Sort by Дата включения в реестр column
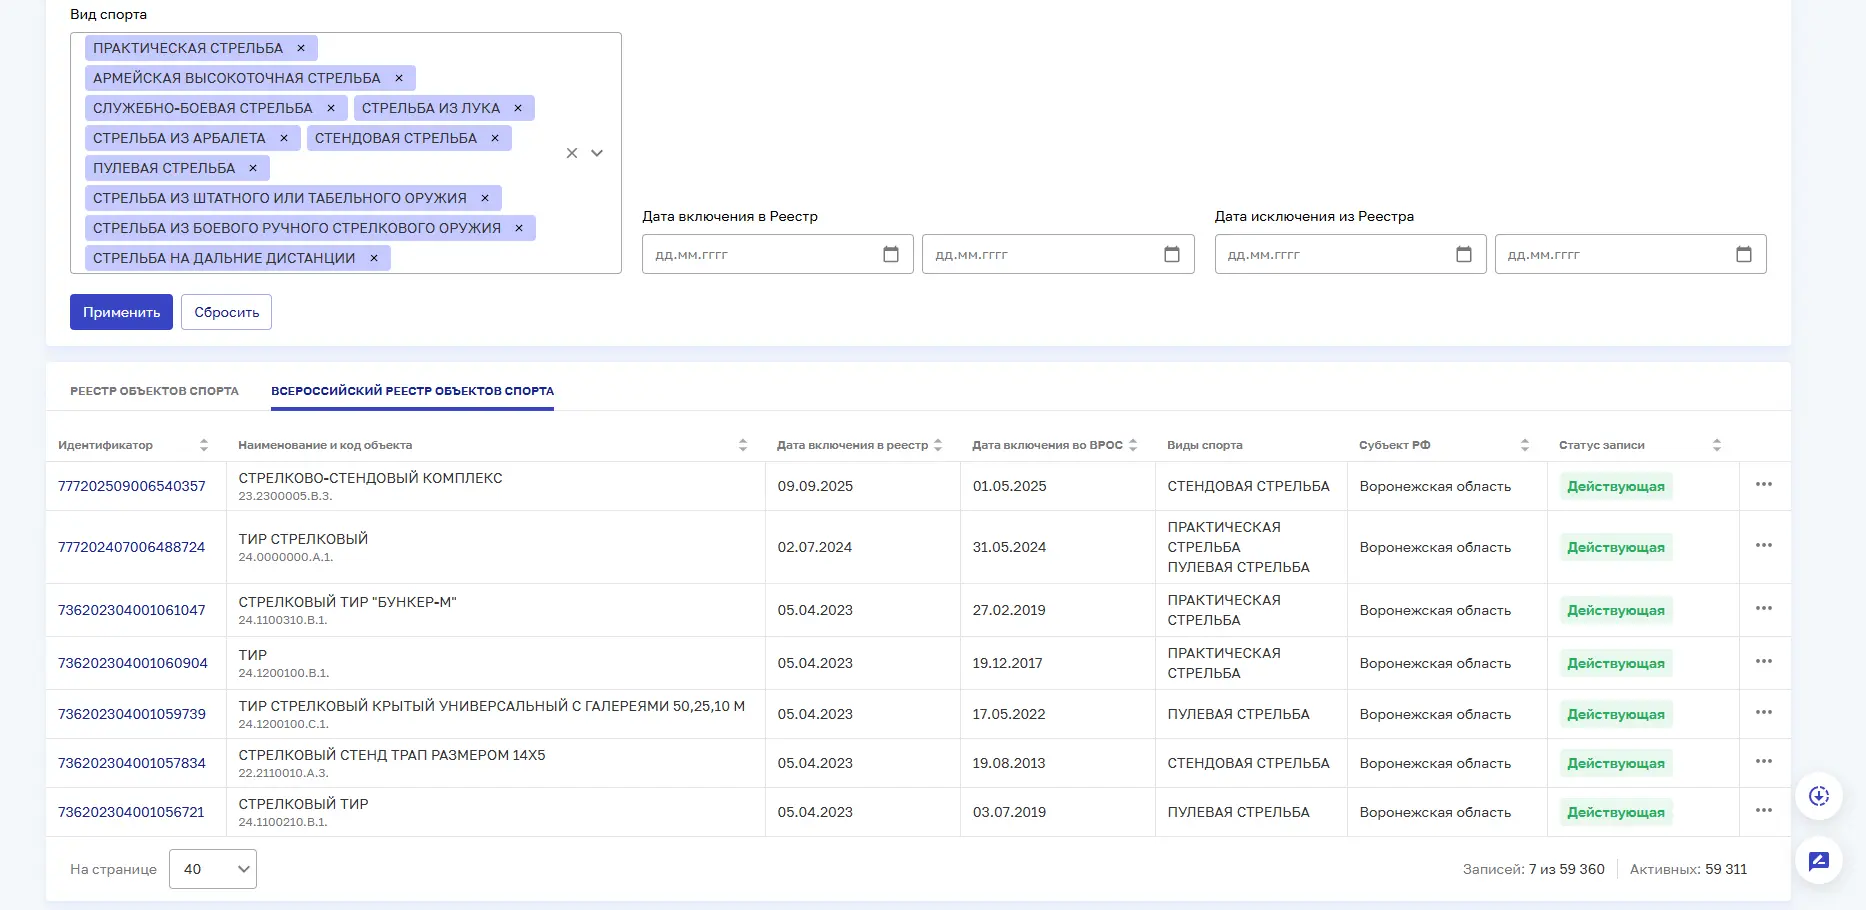The image size is (1866, 910). click(938, 445)
